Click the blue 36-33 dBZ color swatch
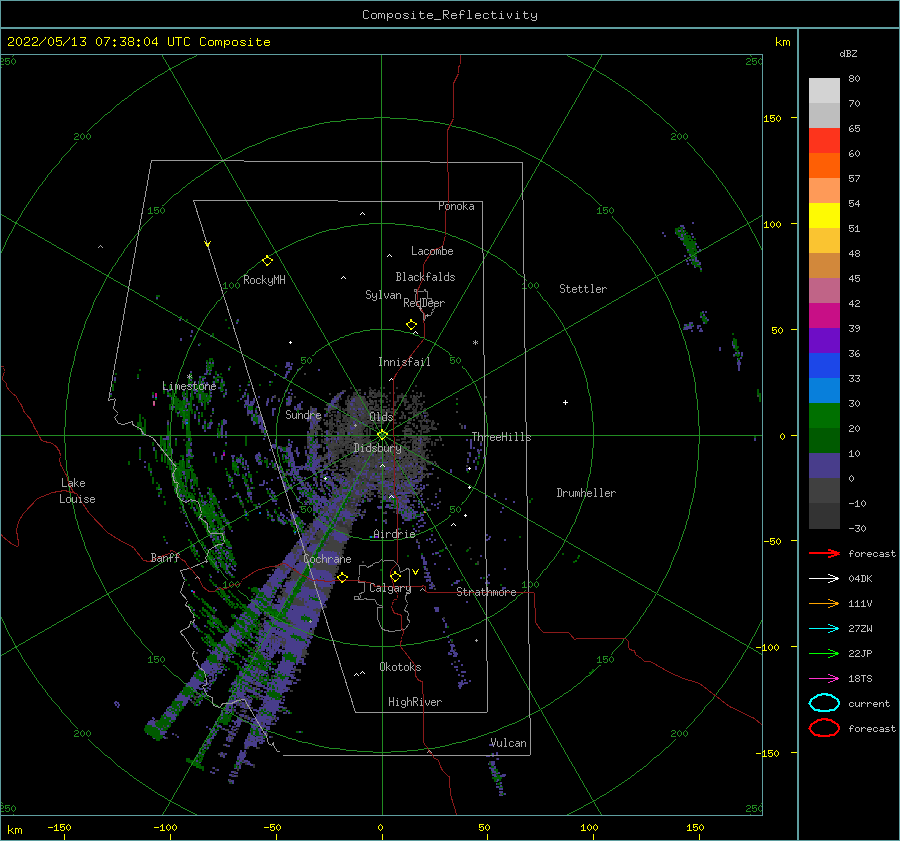 pyautogui.click(x=824, y=366)
